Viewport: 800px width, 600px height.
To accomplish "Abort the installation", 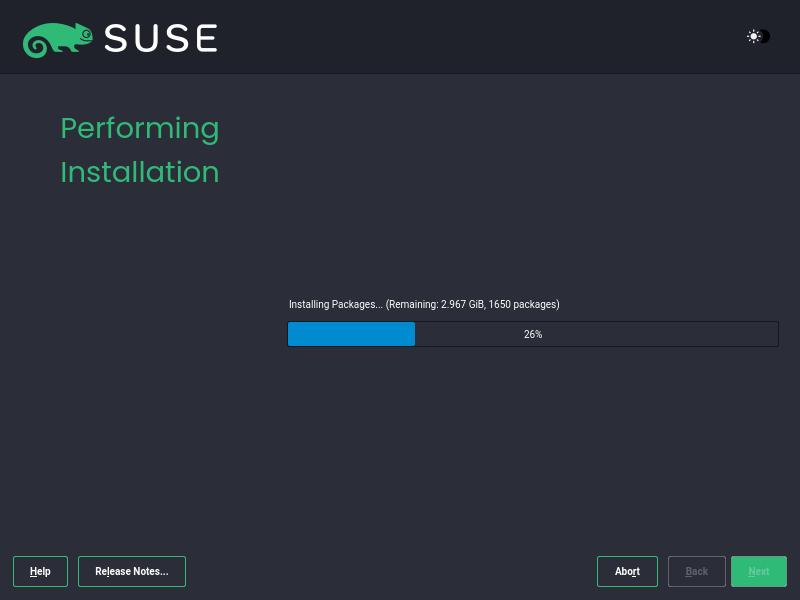I will pyautogui.click(x=627, y=571).
